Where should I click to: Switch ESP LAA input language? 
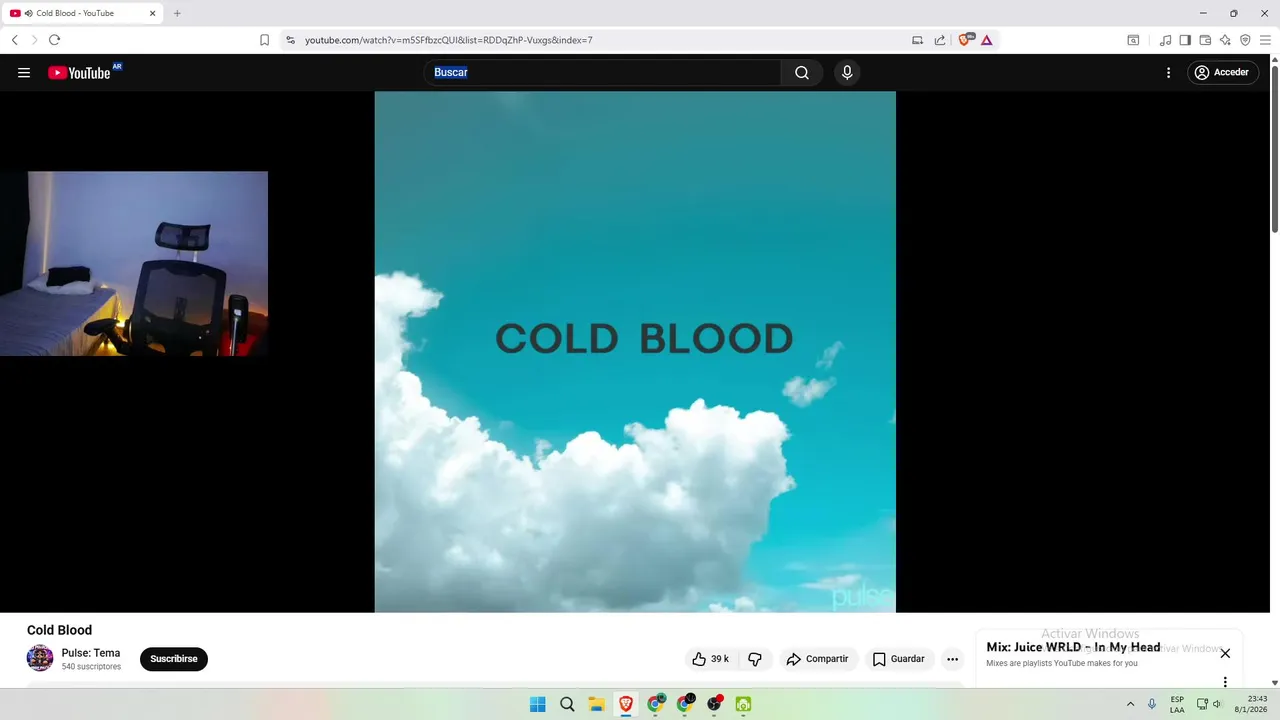[x=1177, y=704]
